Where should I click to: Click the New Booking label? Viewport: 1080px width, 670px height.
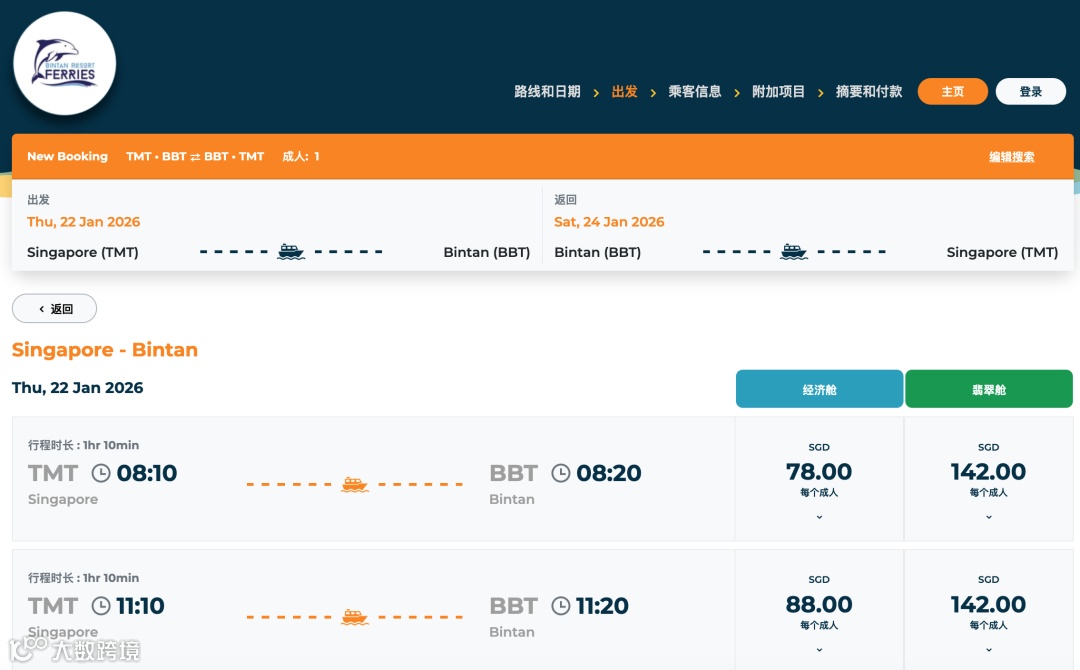(x=68, y=156)
